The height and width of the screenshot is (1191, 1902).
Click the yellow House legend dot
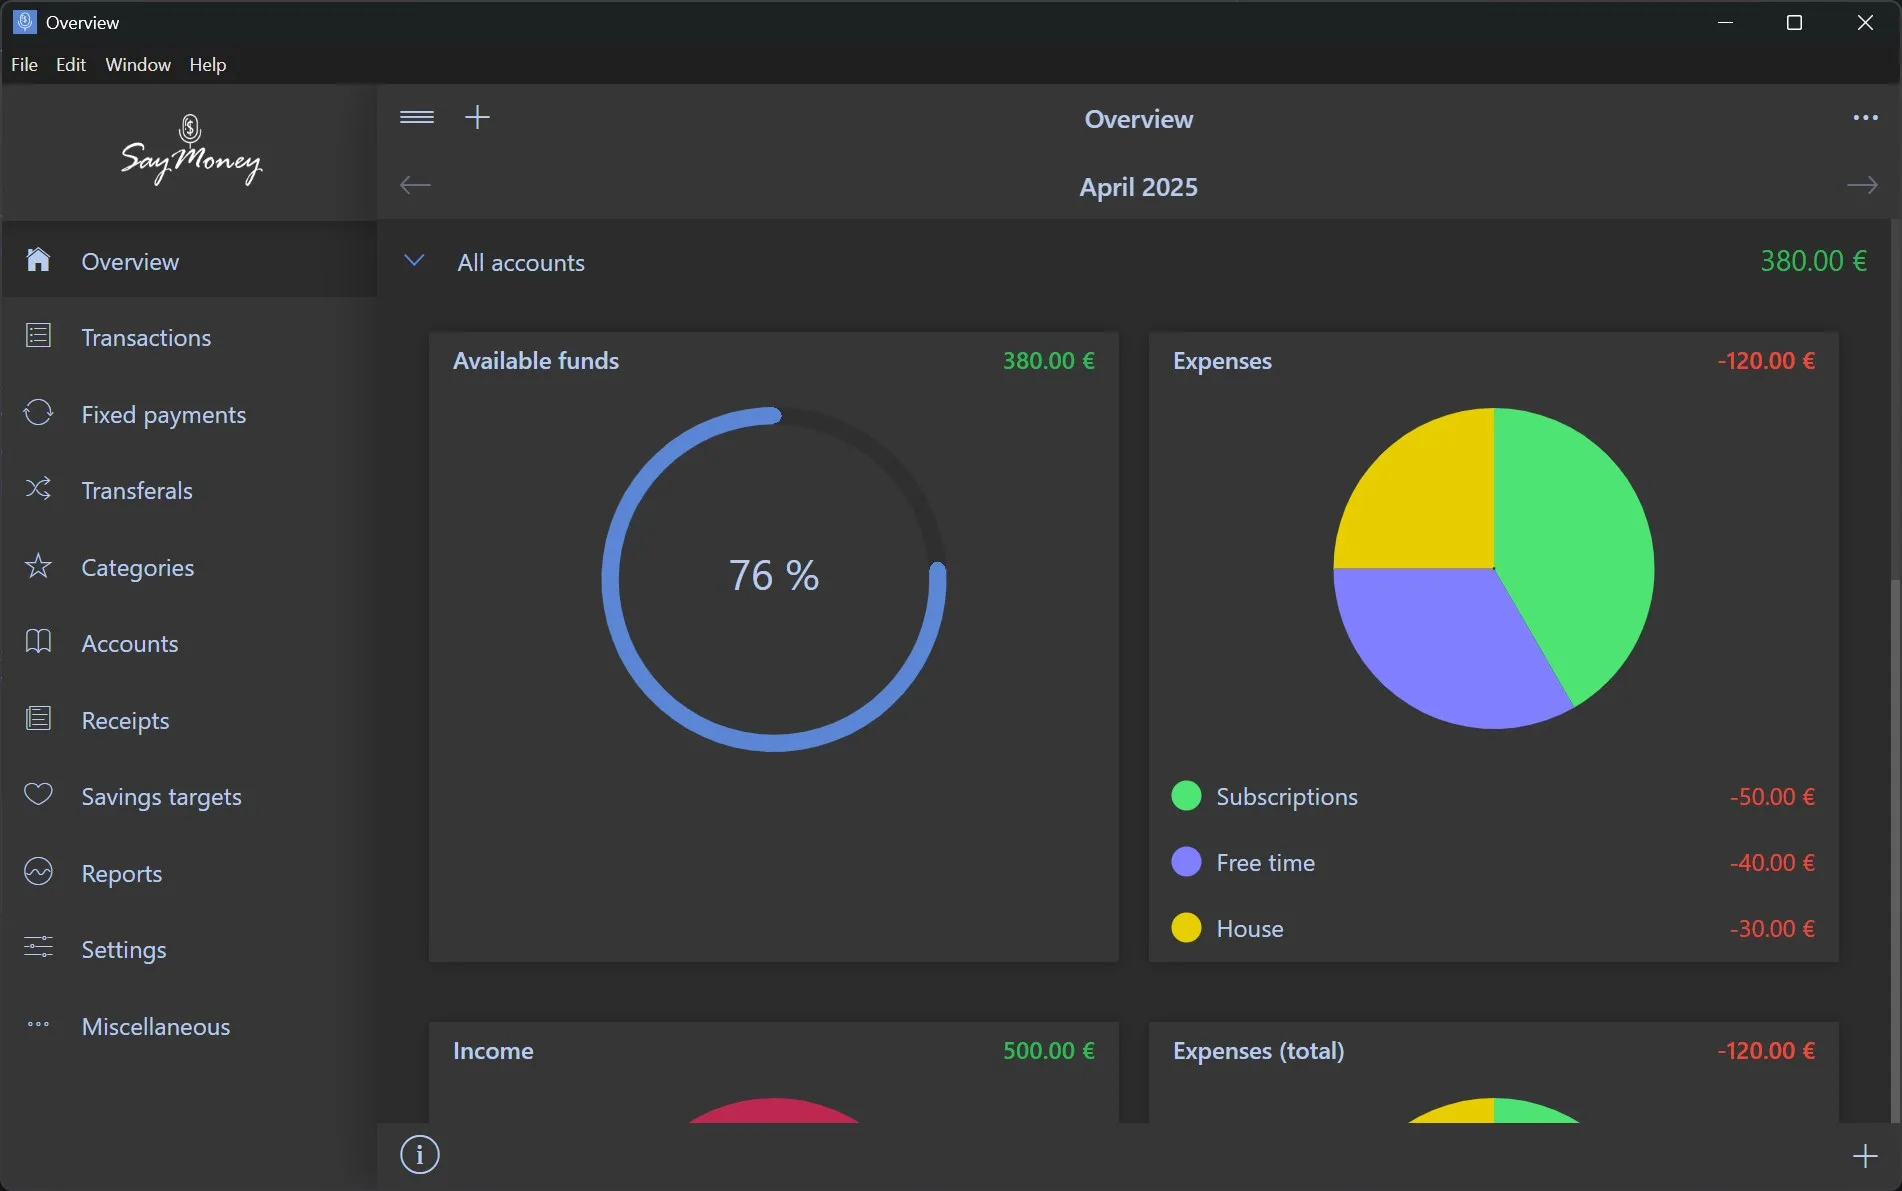click(x=1186, y=928)
